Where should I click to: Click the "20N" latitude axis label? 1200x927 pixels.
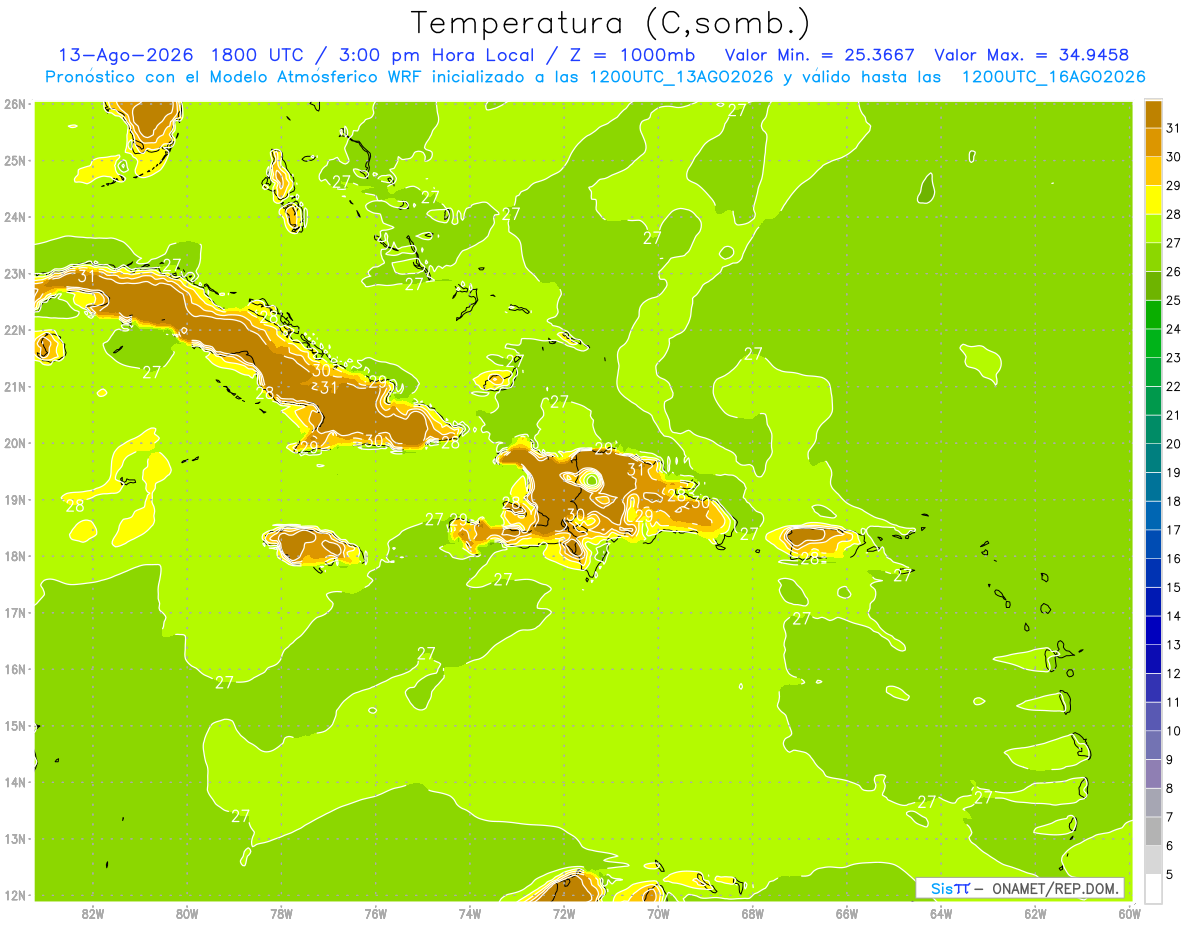click(15, 443)
